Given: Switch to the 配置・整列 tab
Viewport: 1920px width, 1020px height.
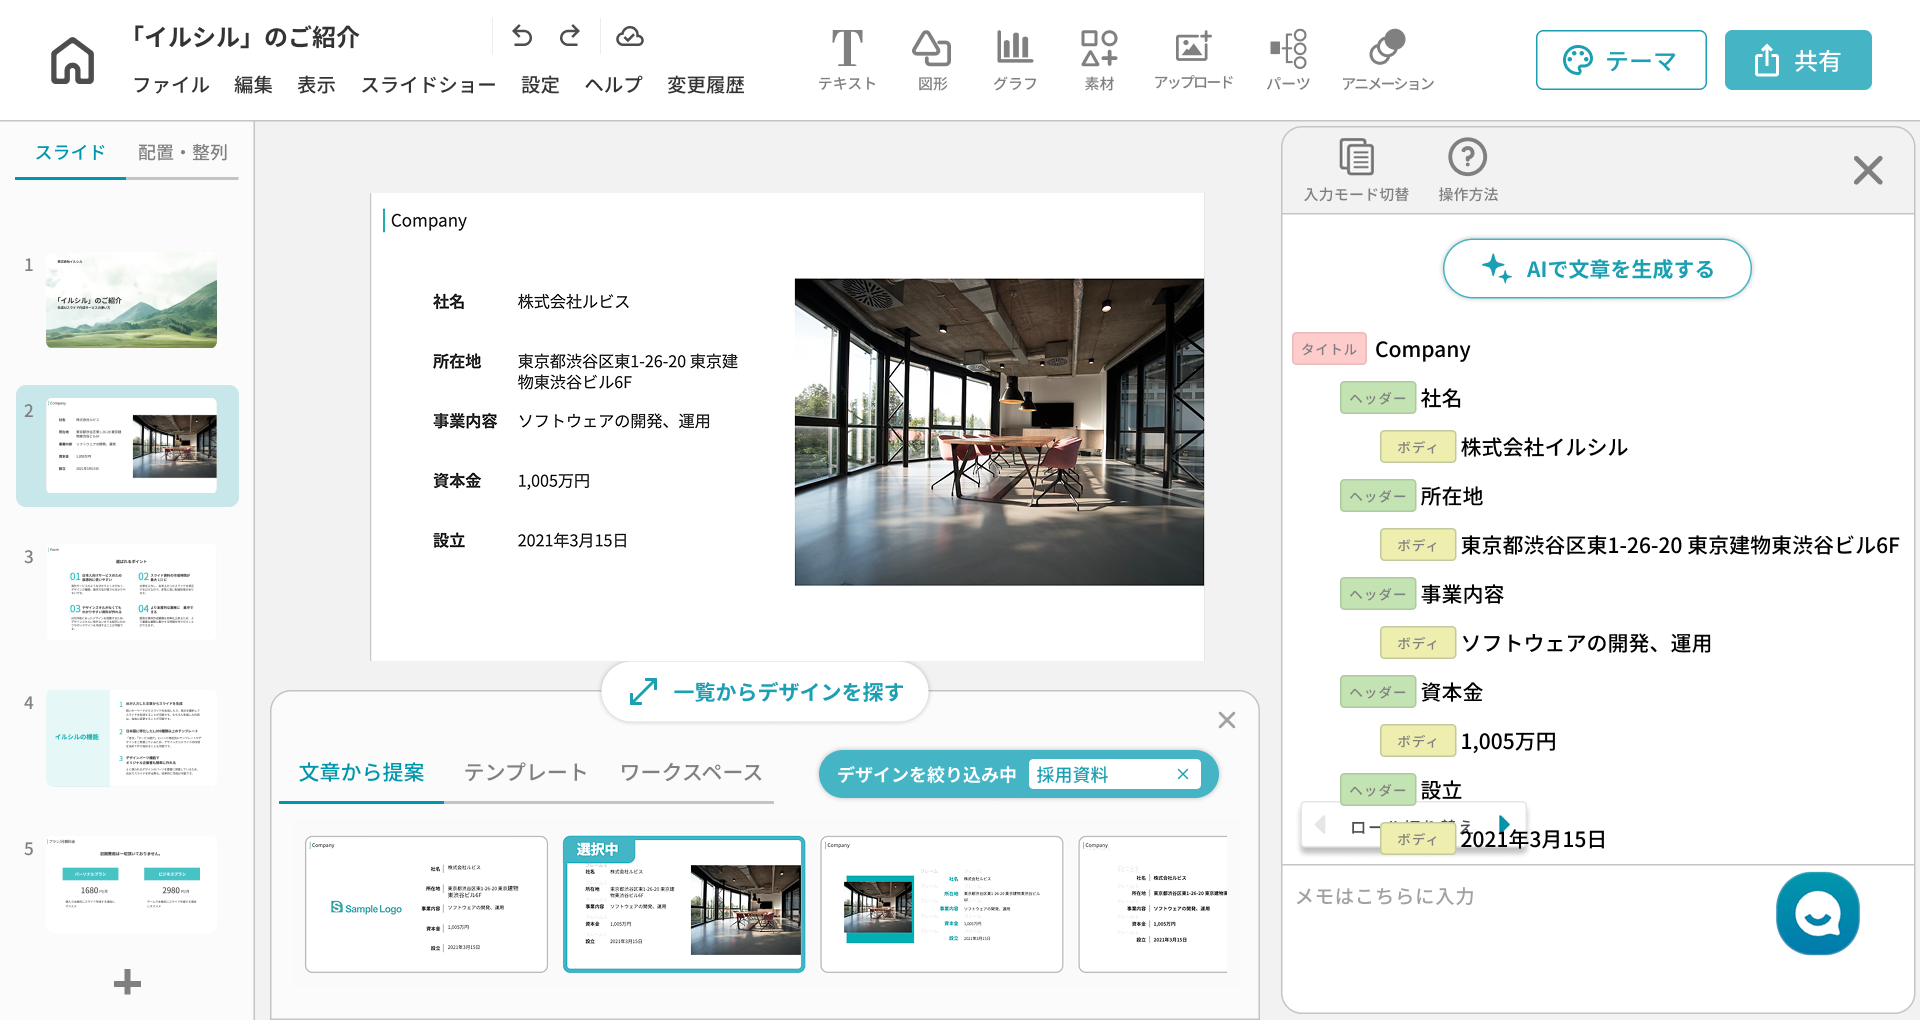Looking at the screenshot, I should 182,152.
